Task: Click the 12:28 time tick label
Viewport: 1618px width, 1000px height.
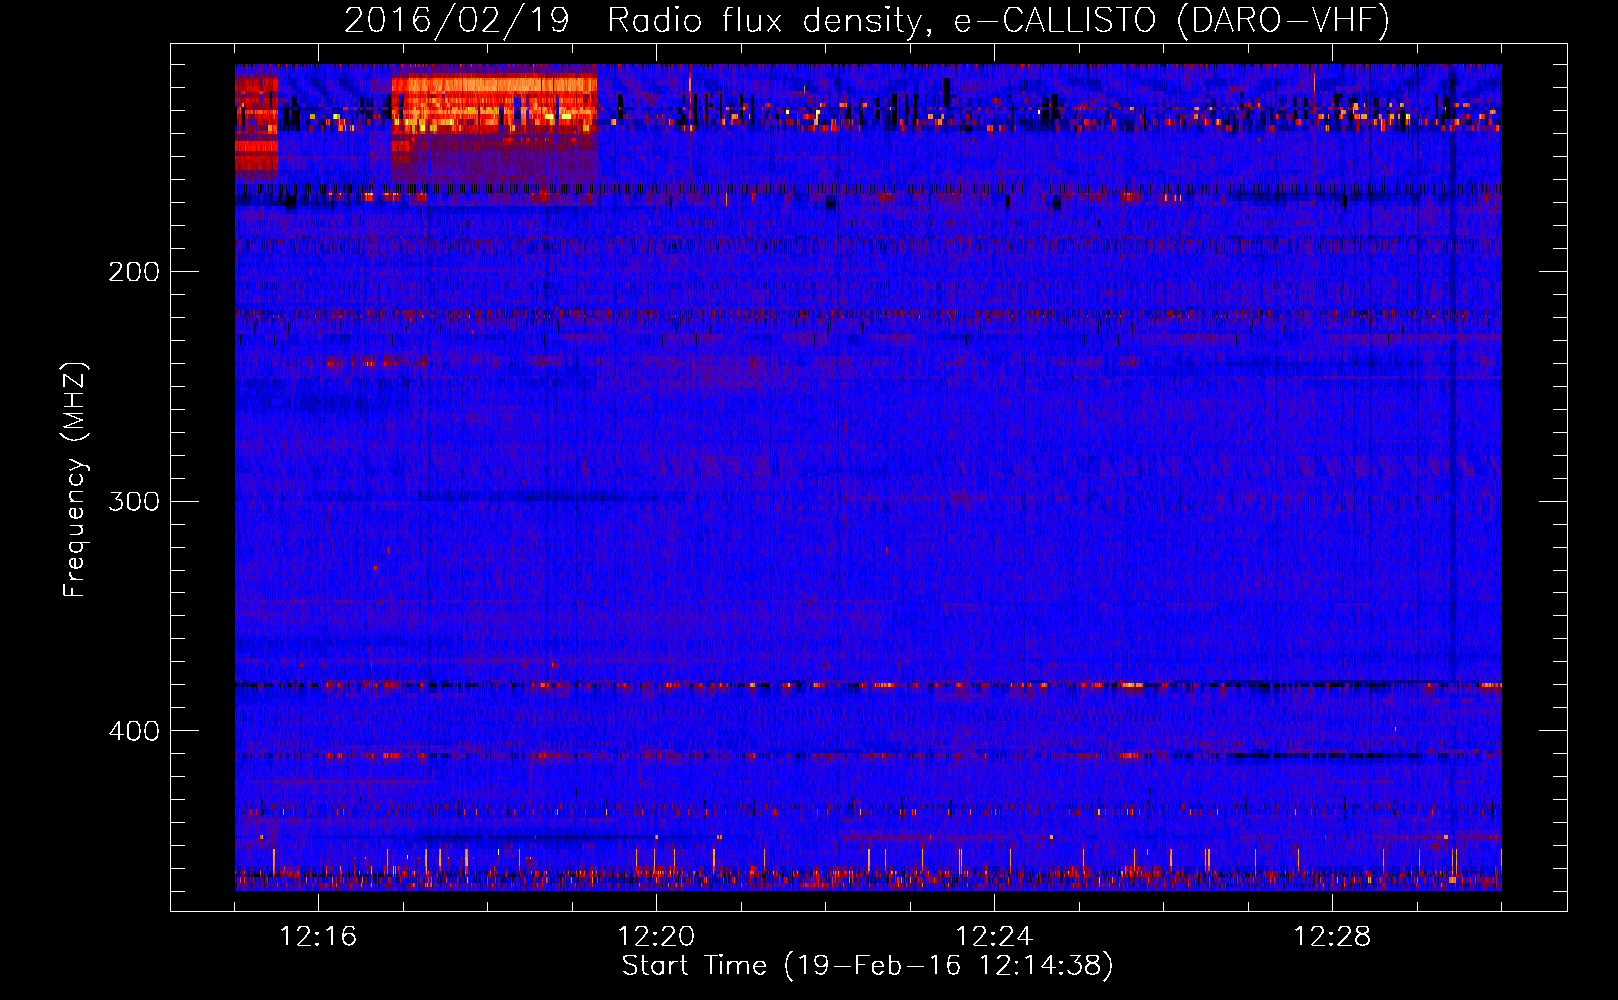Action: click(x=1332, y=937)
